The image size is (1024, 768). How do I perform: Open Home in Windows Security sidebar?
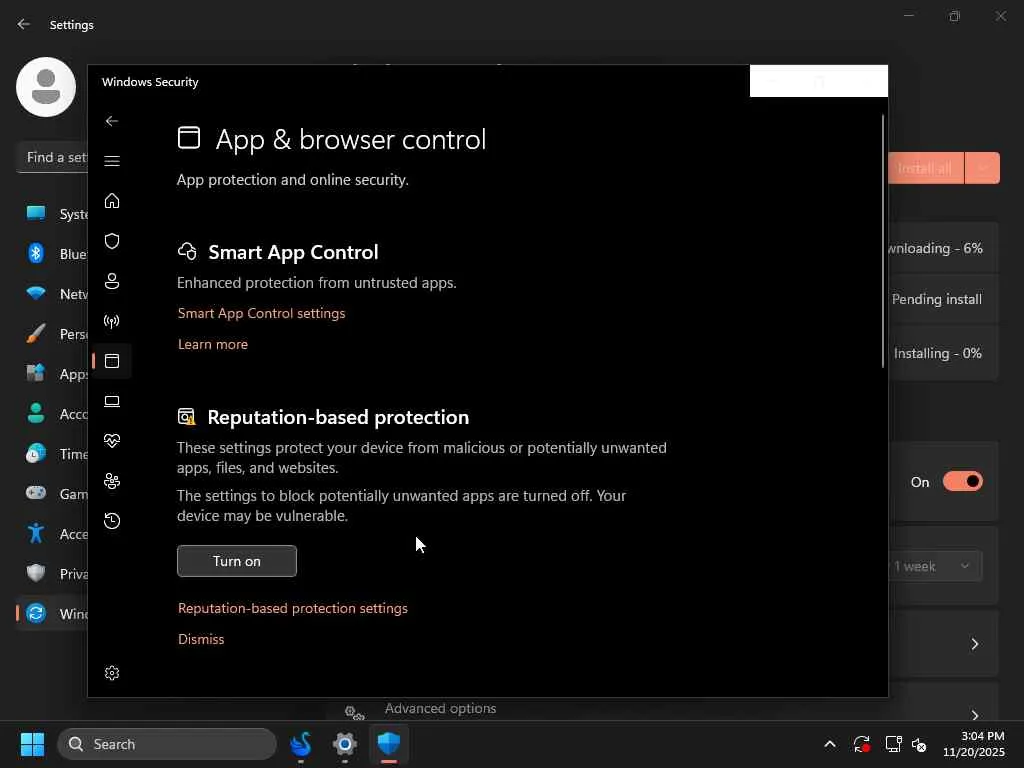coord(112,200)
